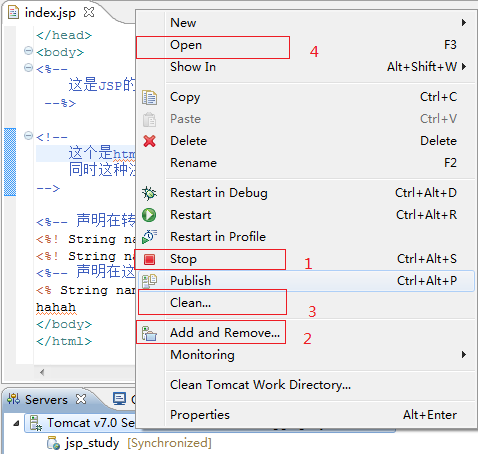This screenshot has width=478, height=455.
Task: Collapse the Tomcat v7.0 server tree node
Action: click(x=16, y=423)
